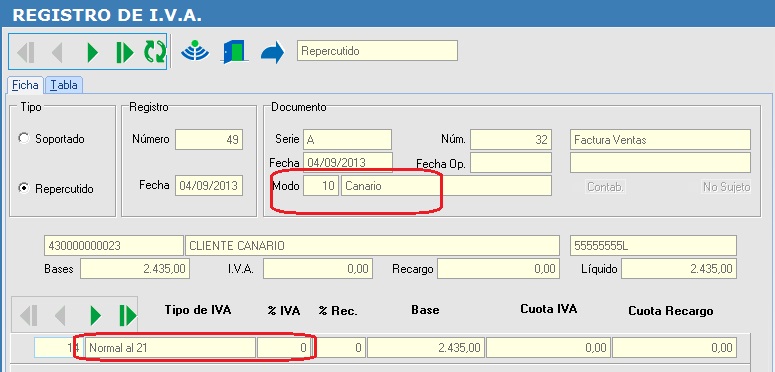Click the Cuota Recargo column header
Image resolution: width=775 pixels, height=372 pixels.
671,311
